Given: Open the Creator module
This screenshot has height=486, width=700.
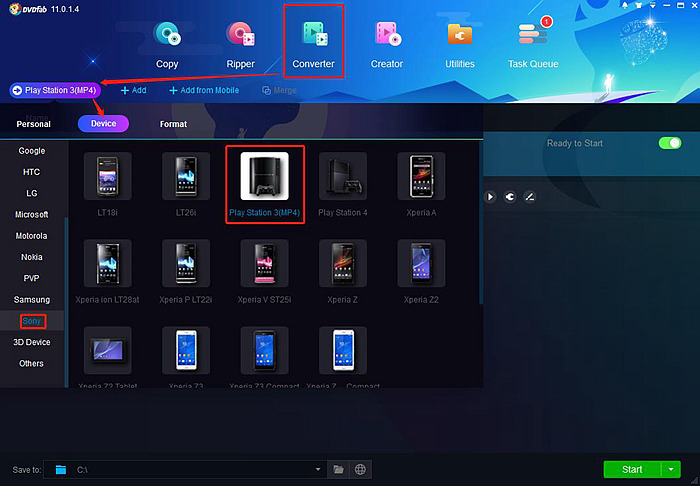Looking at the screenshot, I should pyautogui.click(x=387, y=45).
